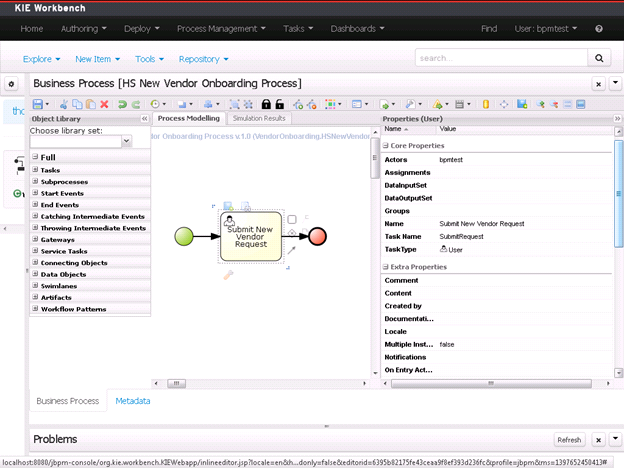Open the Choose library set combo box
The width and height of the screenshot is (624, 468).
tap(127, 141)
